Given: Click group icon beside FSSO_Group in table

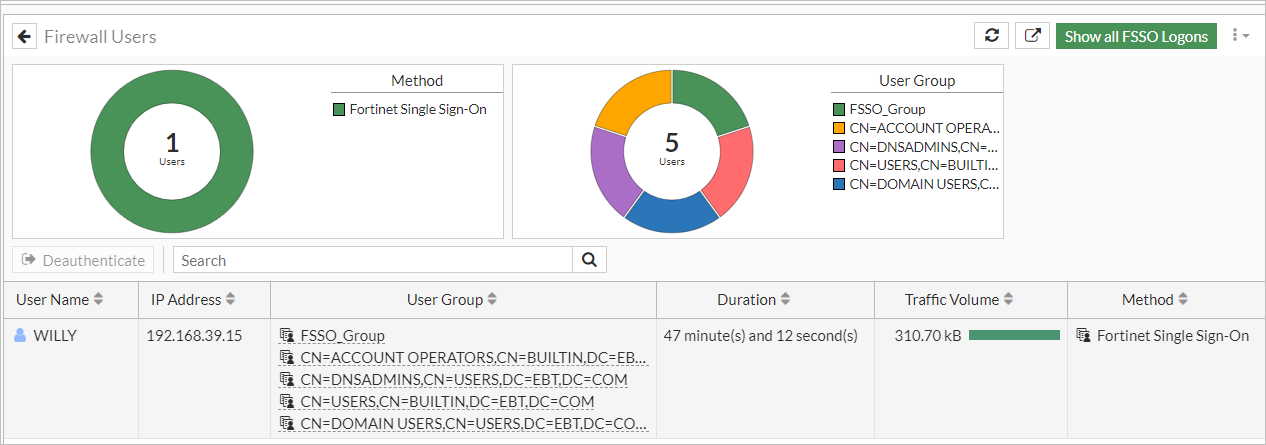Looking at the screenshot, I should pyautogui.click(x=287, y=336).
